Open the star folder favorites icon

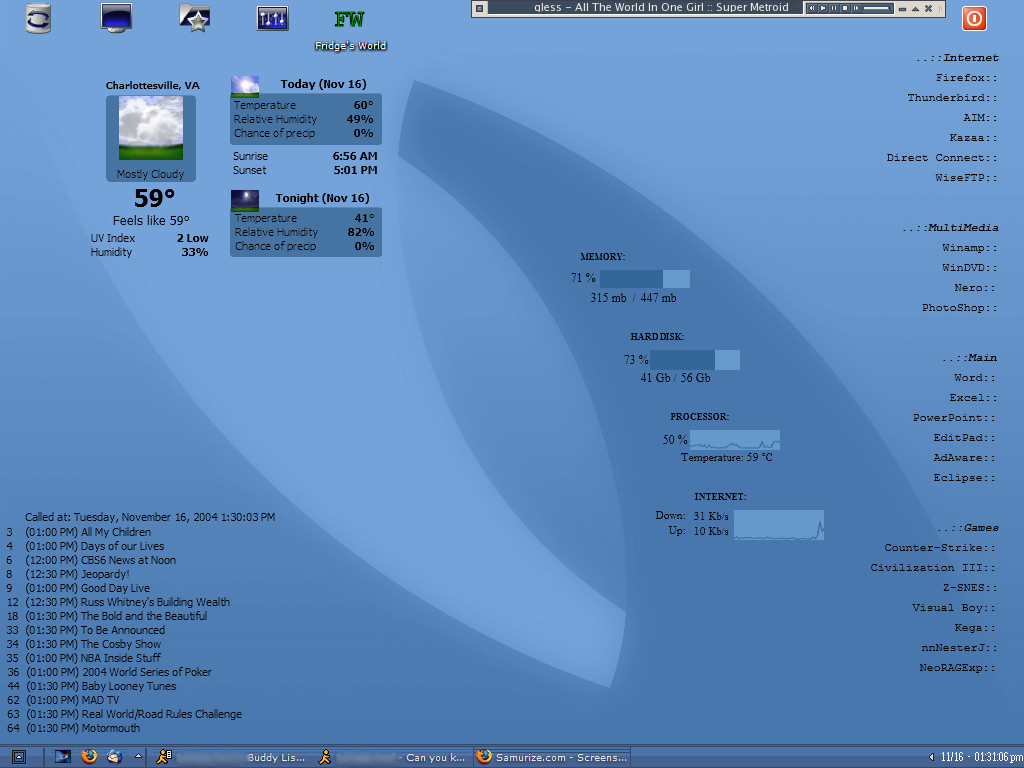(195, 18)
